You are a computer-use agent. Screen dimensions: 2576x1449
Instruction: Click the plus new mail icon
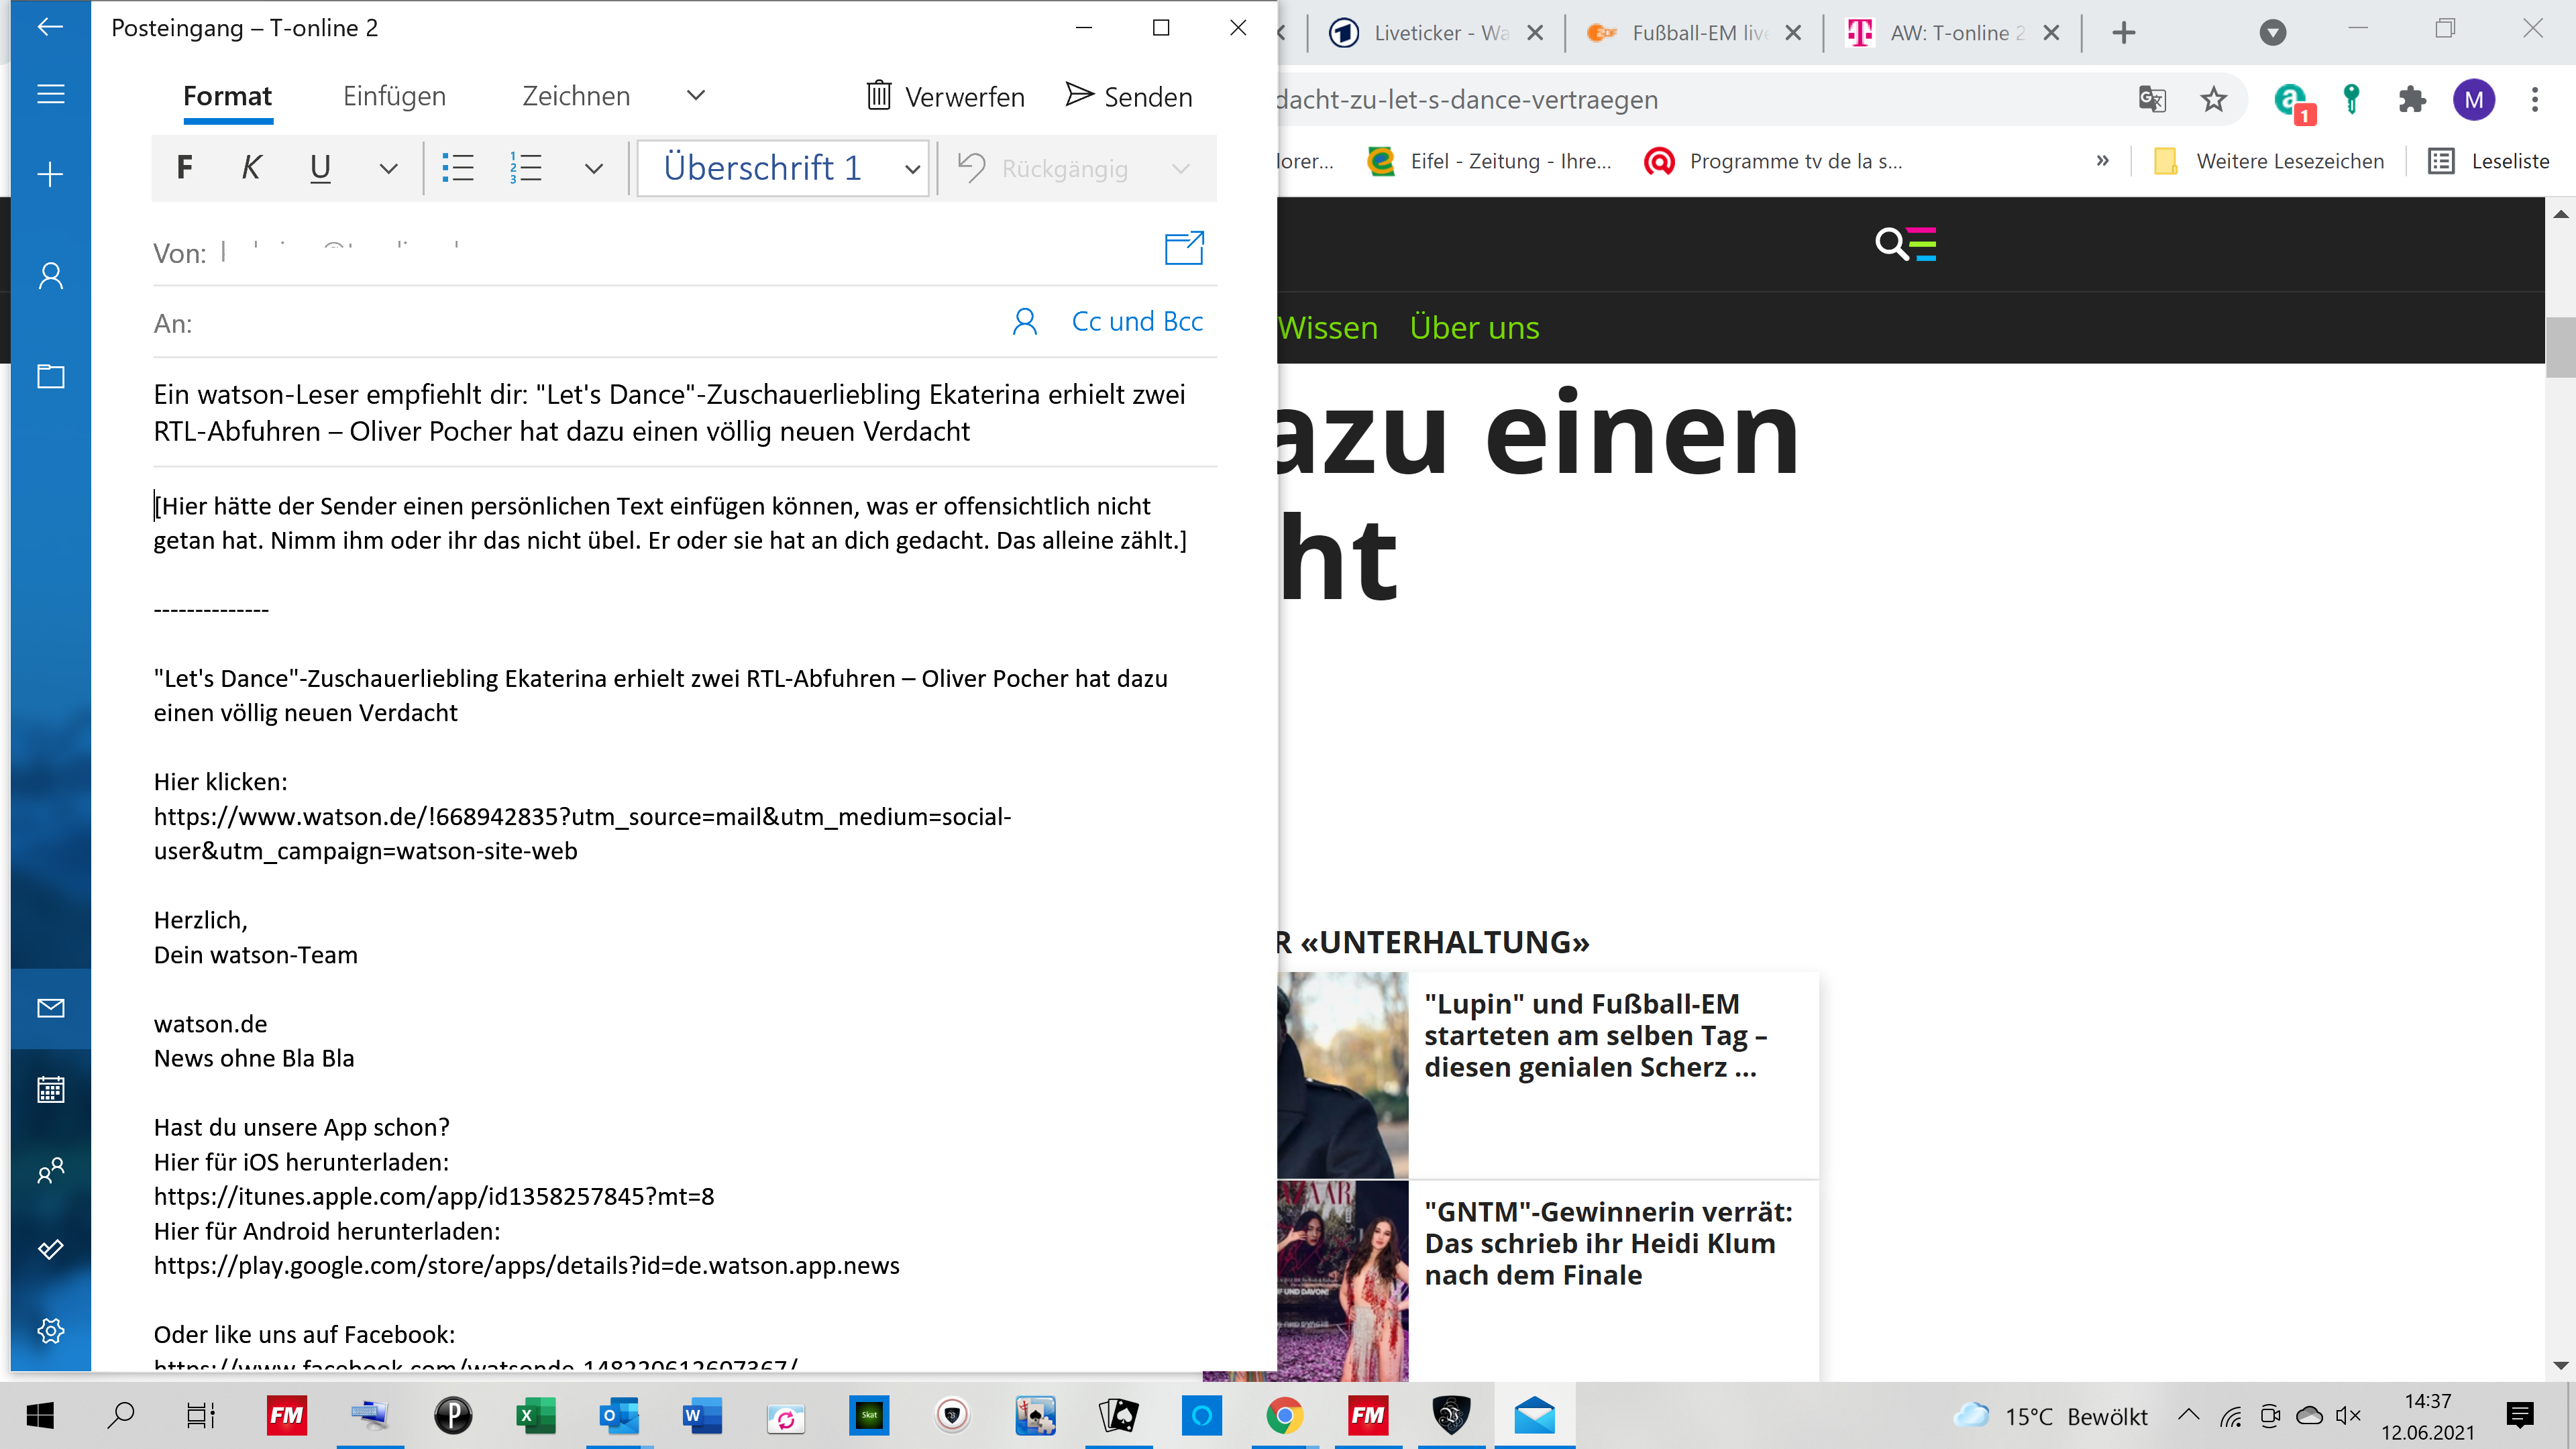[x=50, y=174]
